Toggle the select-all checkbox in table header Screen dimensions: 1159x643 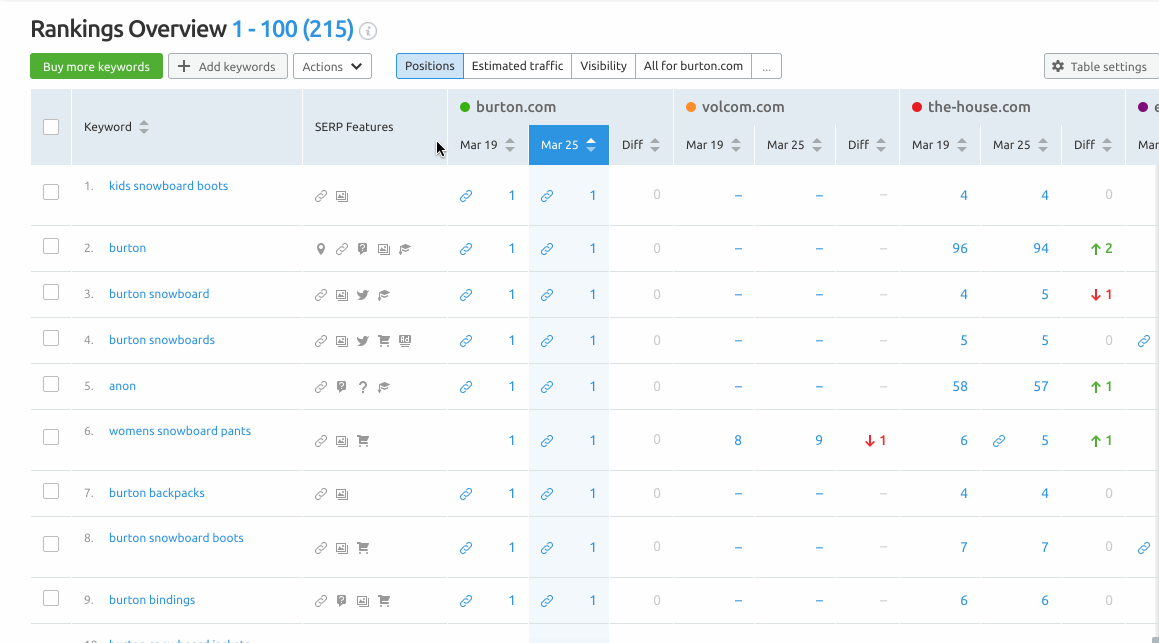point(51,127)
